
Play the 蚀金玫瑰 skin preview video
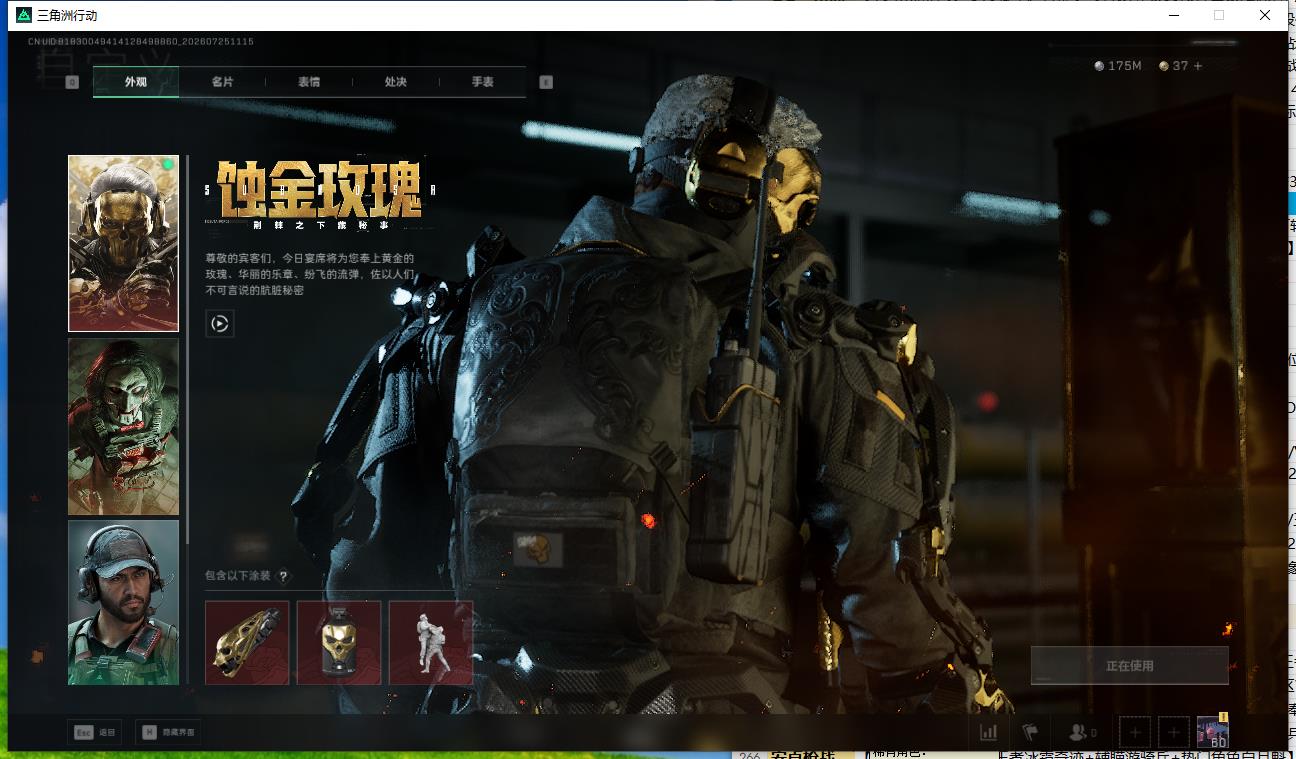click(x=220, y=323)
